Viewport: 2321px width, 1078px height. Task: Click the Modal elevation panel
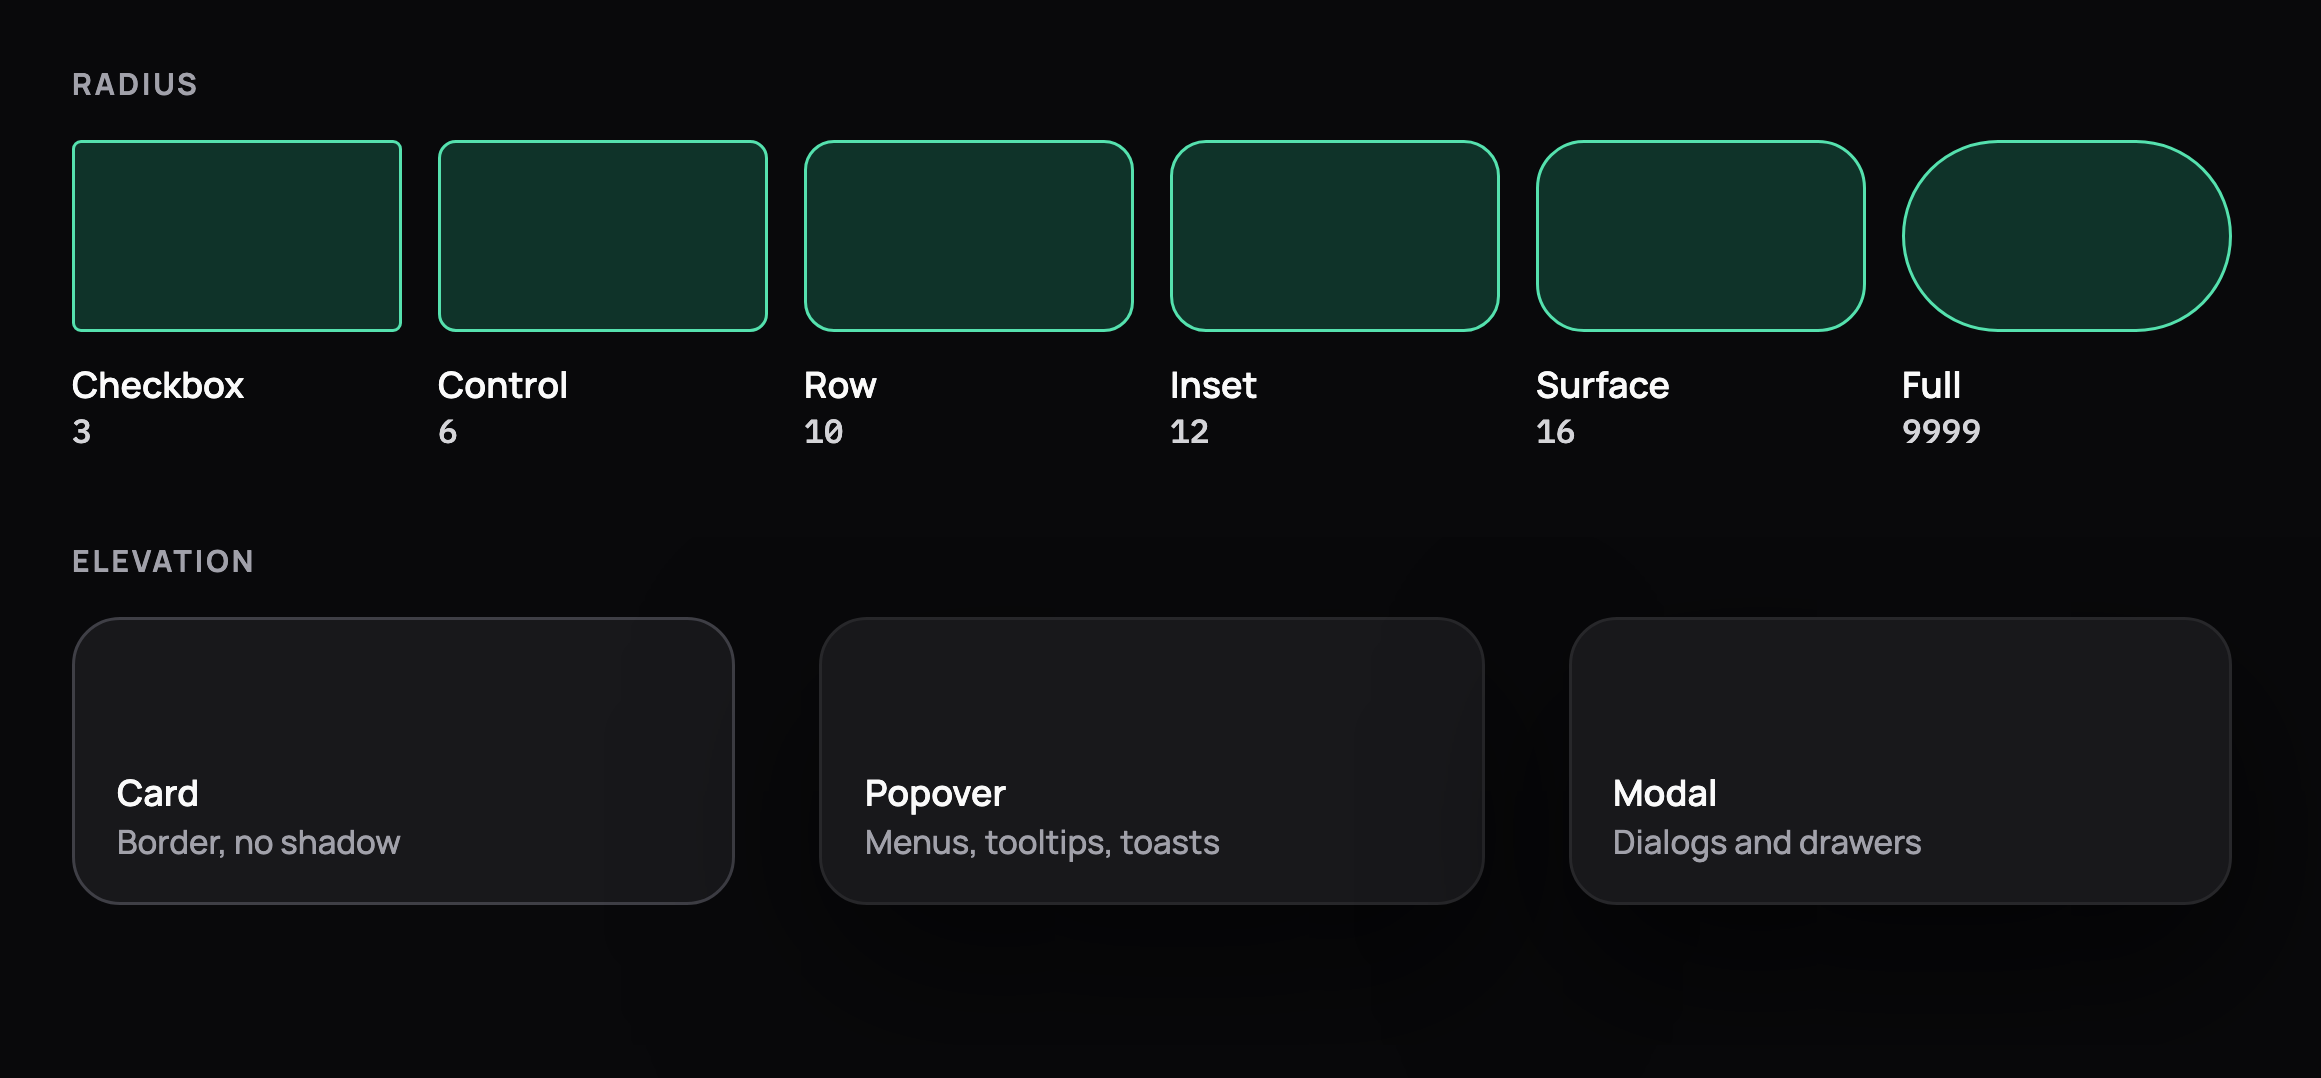(1900, 761)
